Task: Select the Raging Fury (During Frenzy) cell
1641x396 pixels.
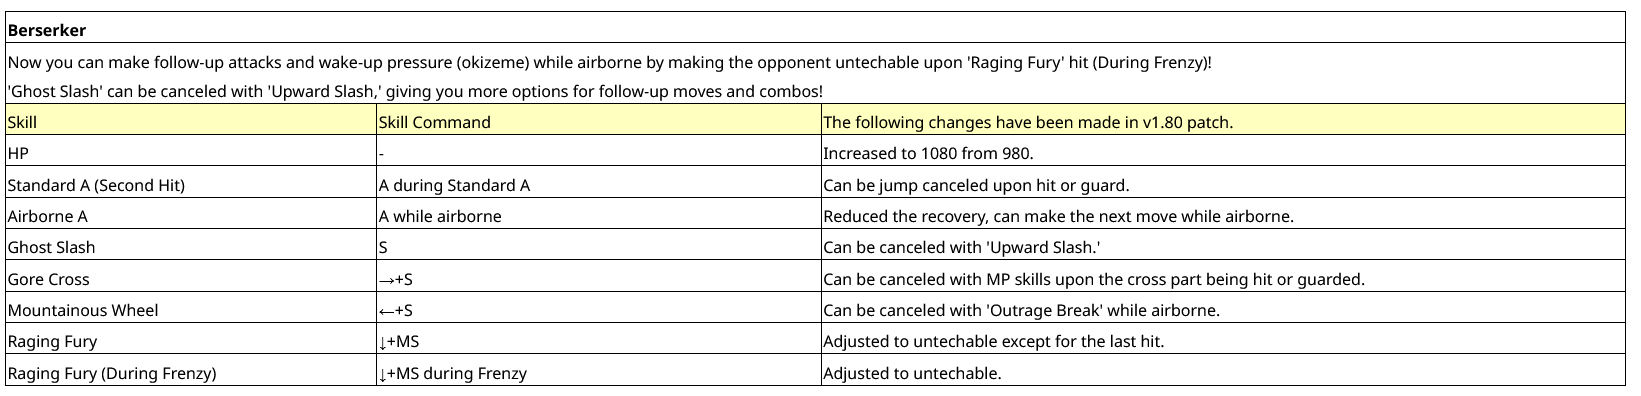Action: coord(191,373)
